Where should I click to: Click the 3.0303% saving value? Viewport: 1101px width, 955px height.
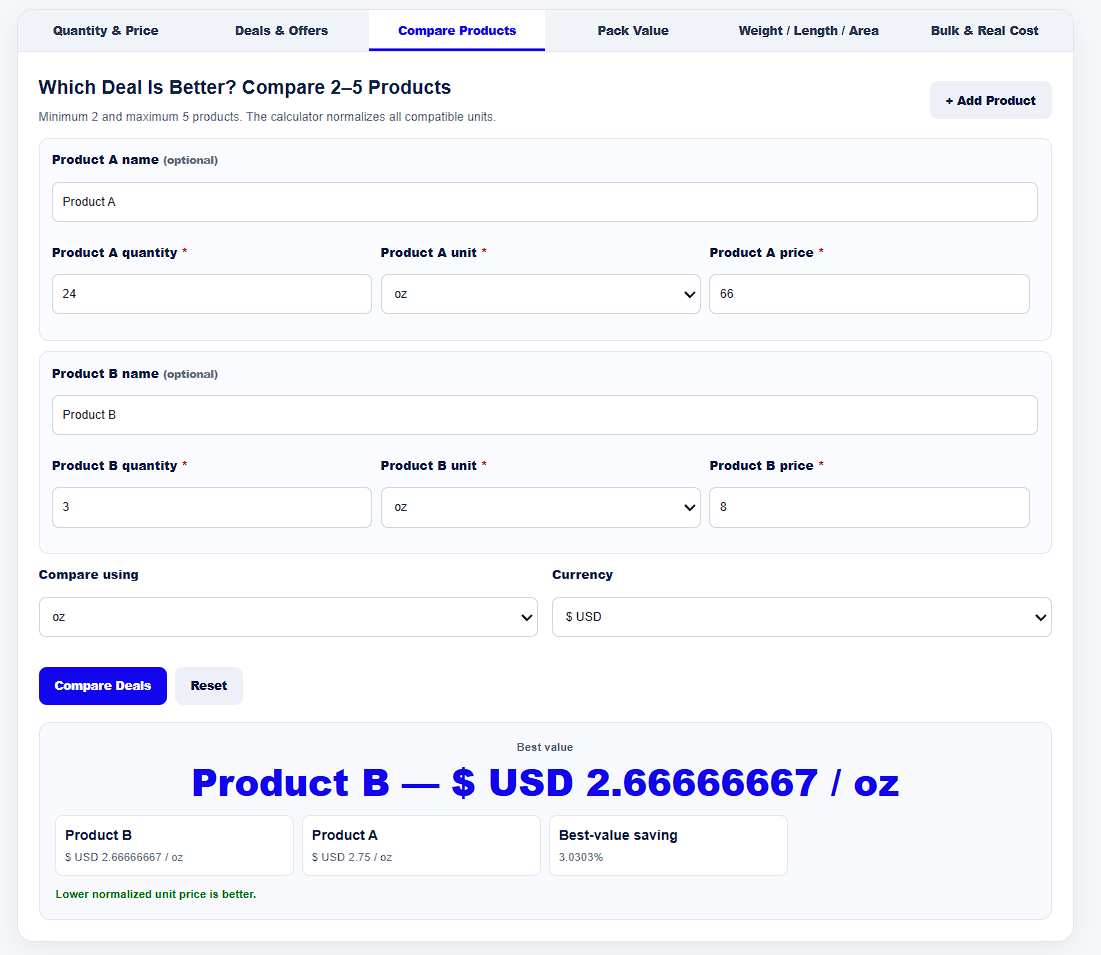point(581,857)
